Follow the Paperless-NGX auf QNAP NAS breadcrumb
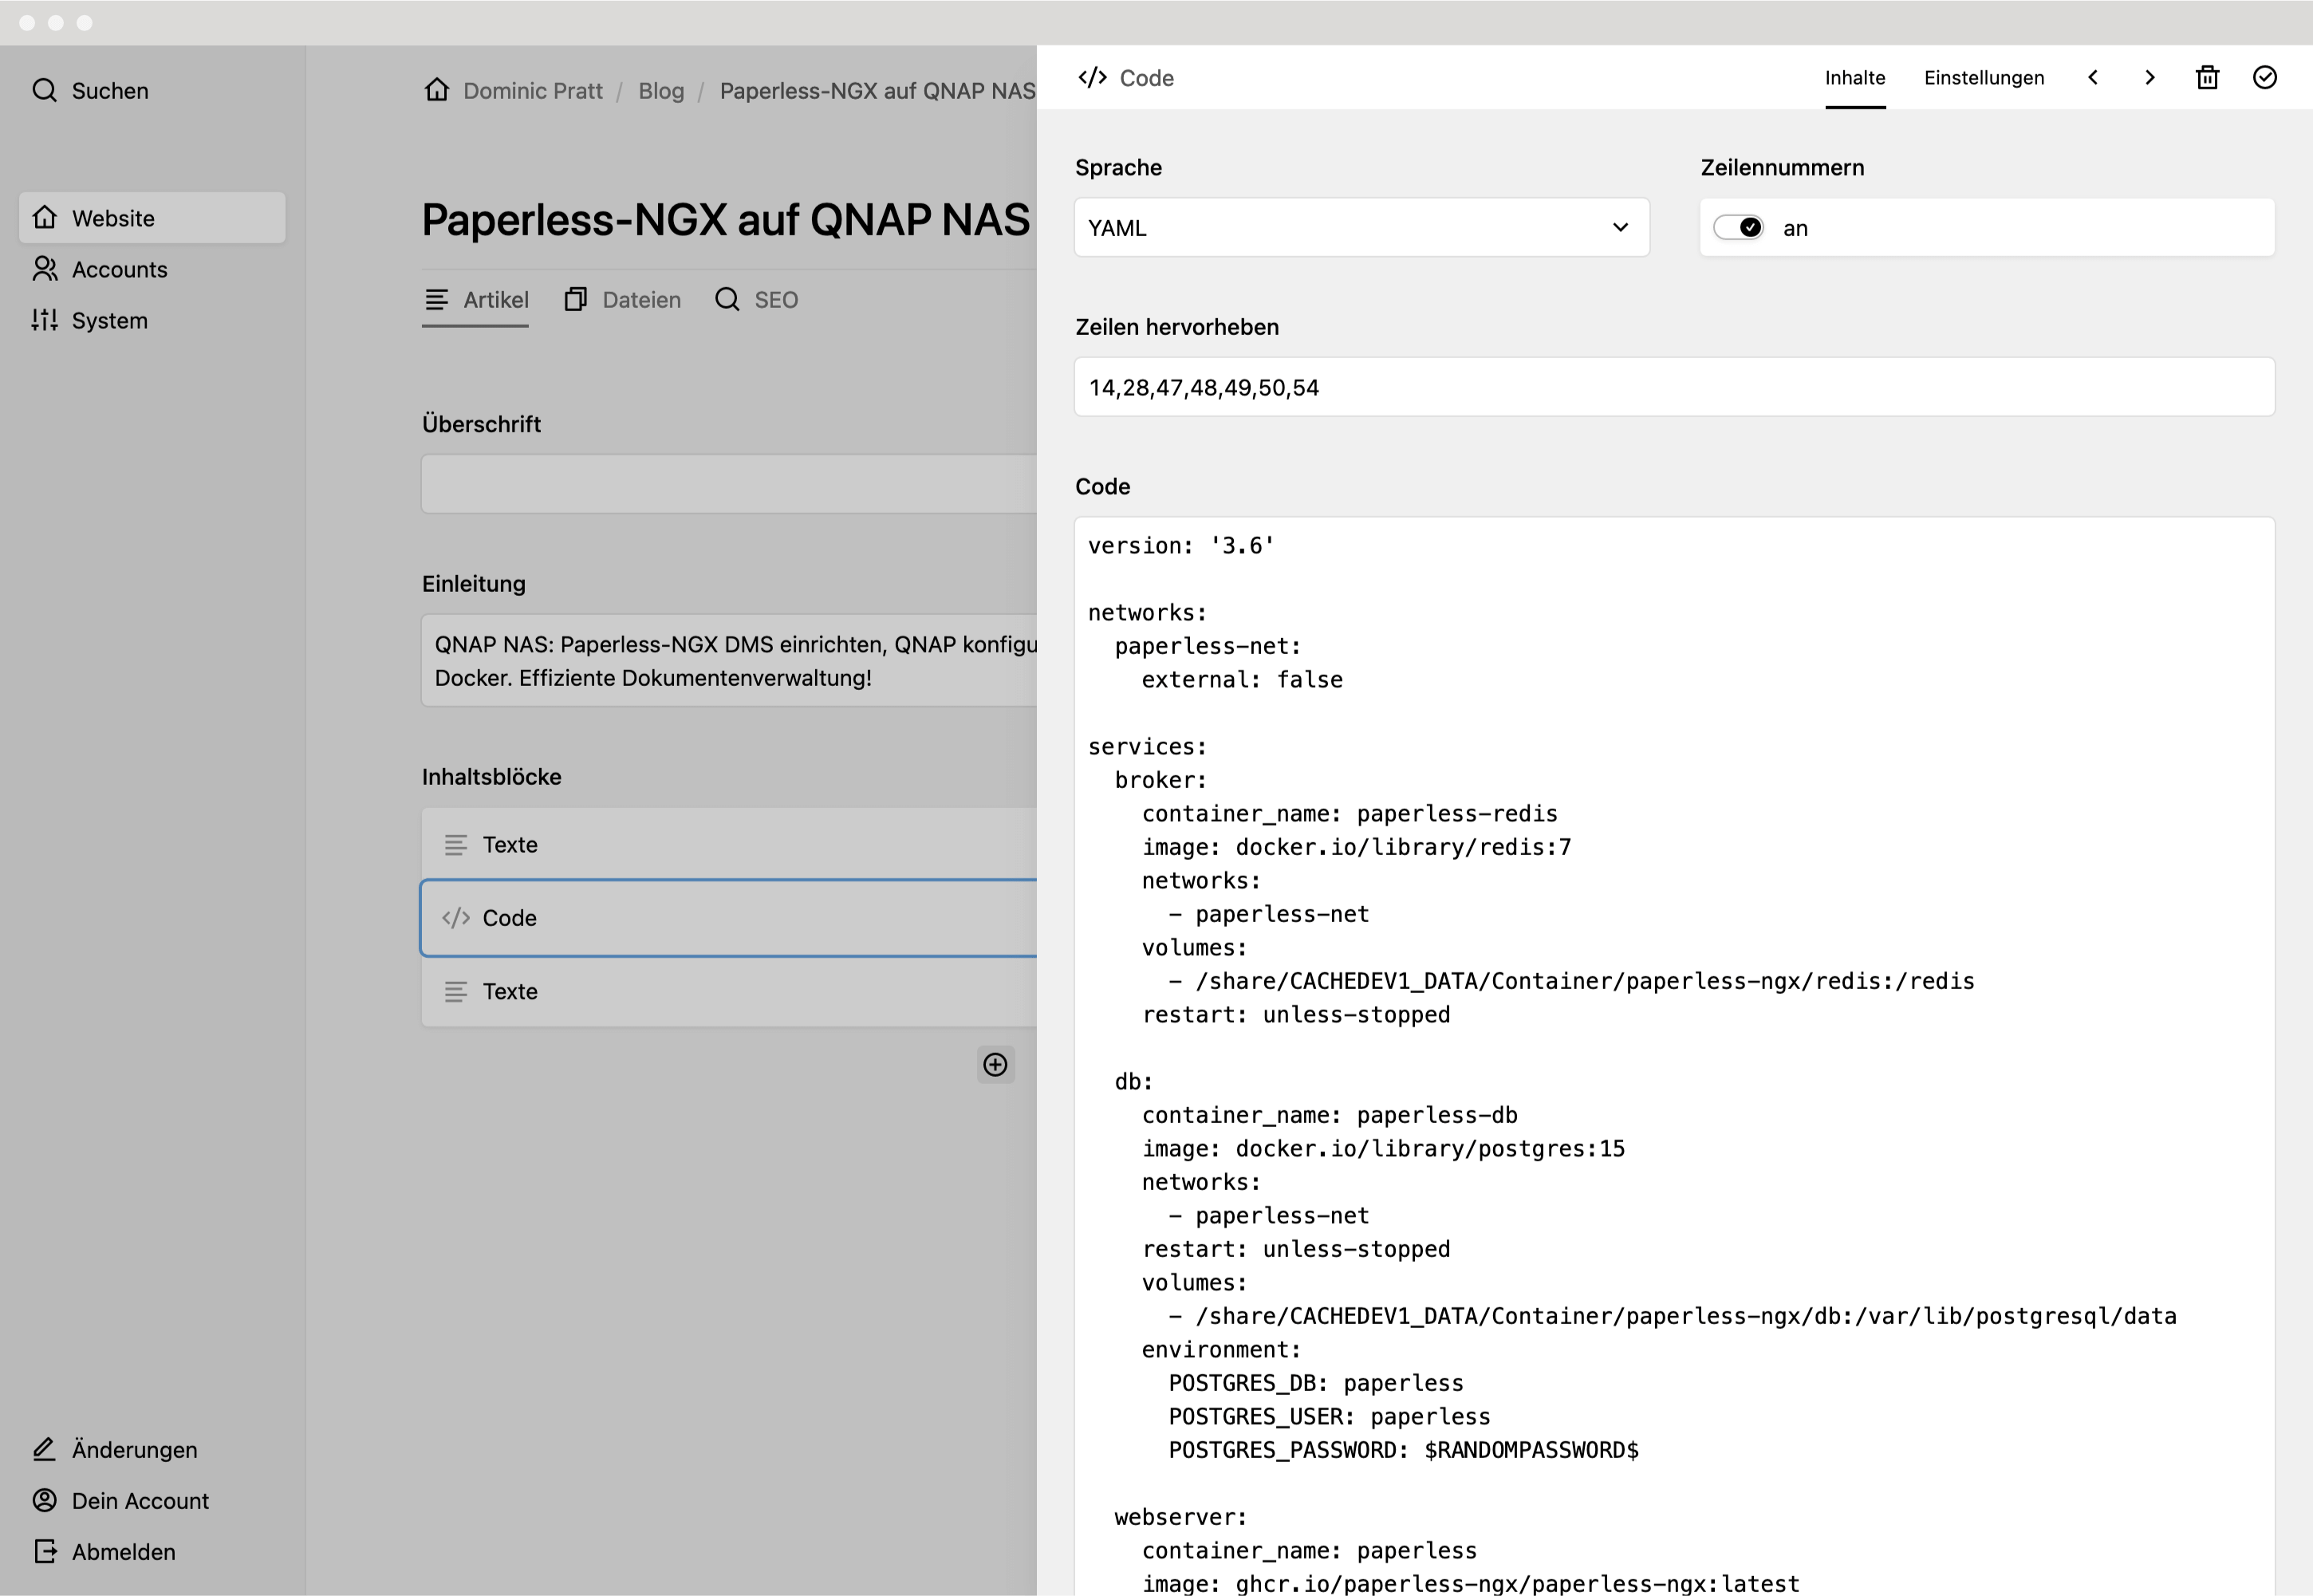The height and width of the screenshot is (1596, 2313). pyautogui.click(x=877, y=90)
